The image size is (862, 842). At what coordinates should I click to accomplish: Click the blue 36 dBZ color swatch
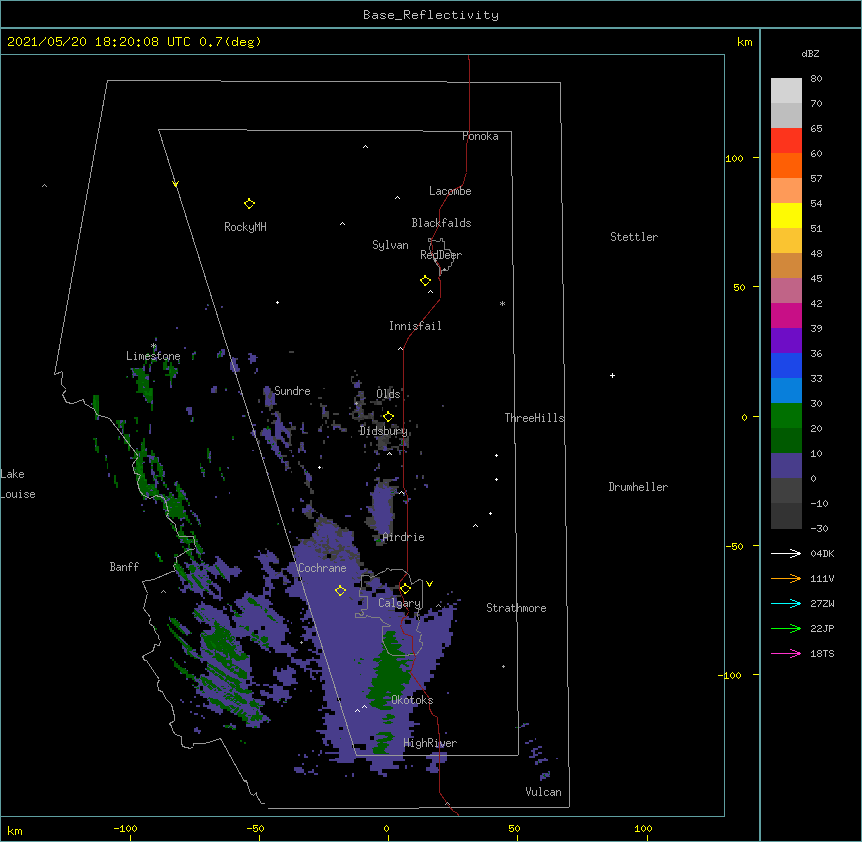click(x=786, y=365)
